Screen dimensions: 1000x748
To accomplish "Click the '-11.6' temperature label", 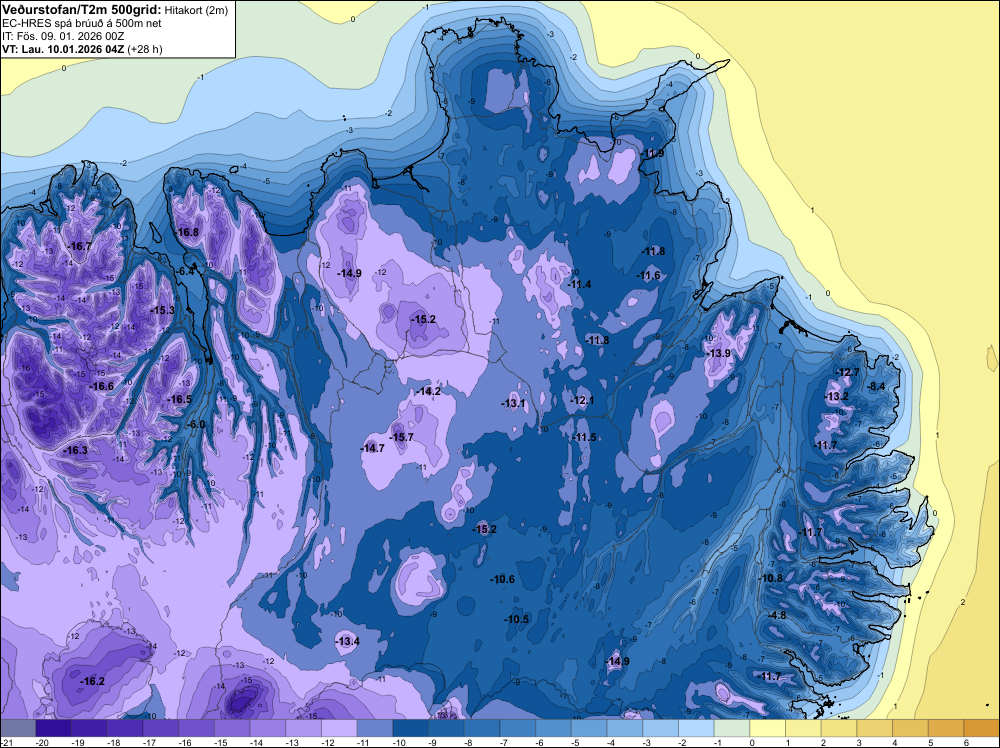I will (649, 275).
